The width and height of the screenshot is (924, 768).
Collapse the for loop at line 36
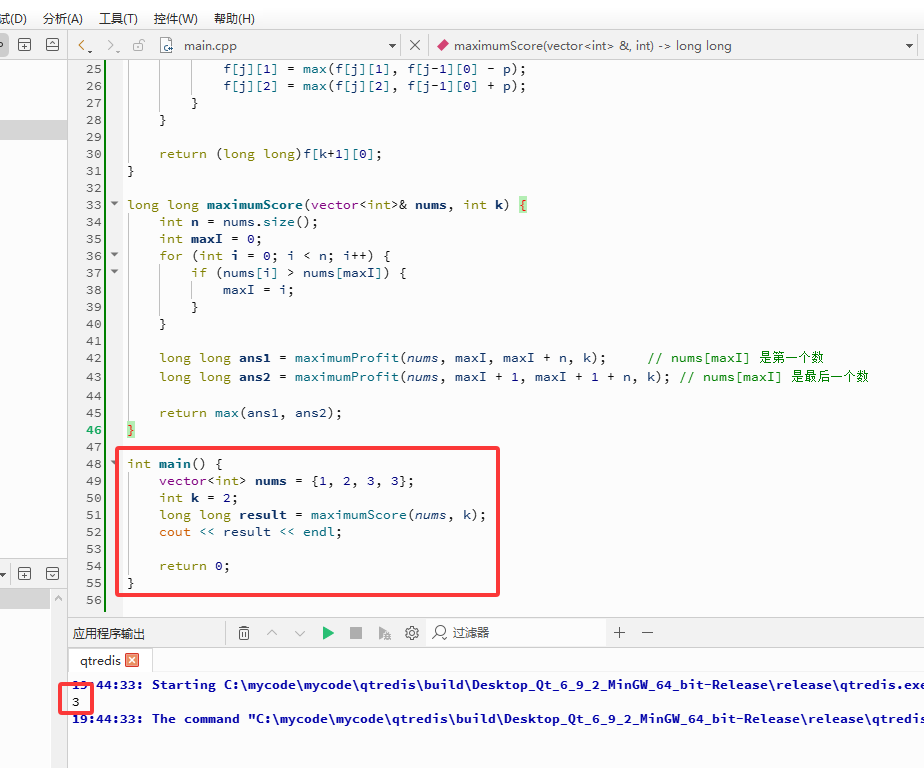pyautogui.click(x=114, y=255)
